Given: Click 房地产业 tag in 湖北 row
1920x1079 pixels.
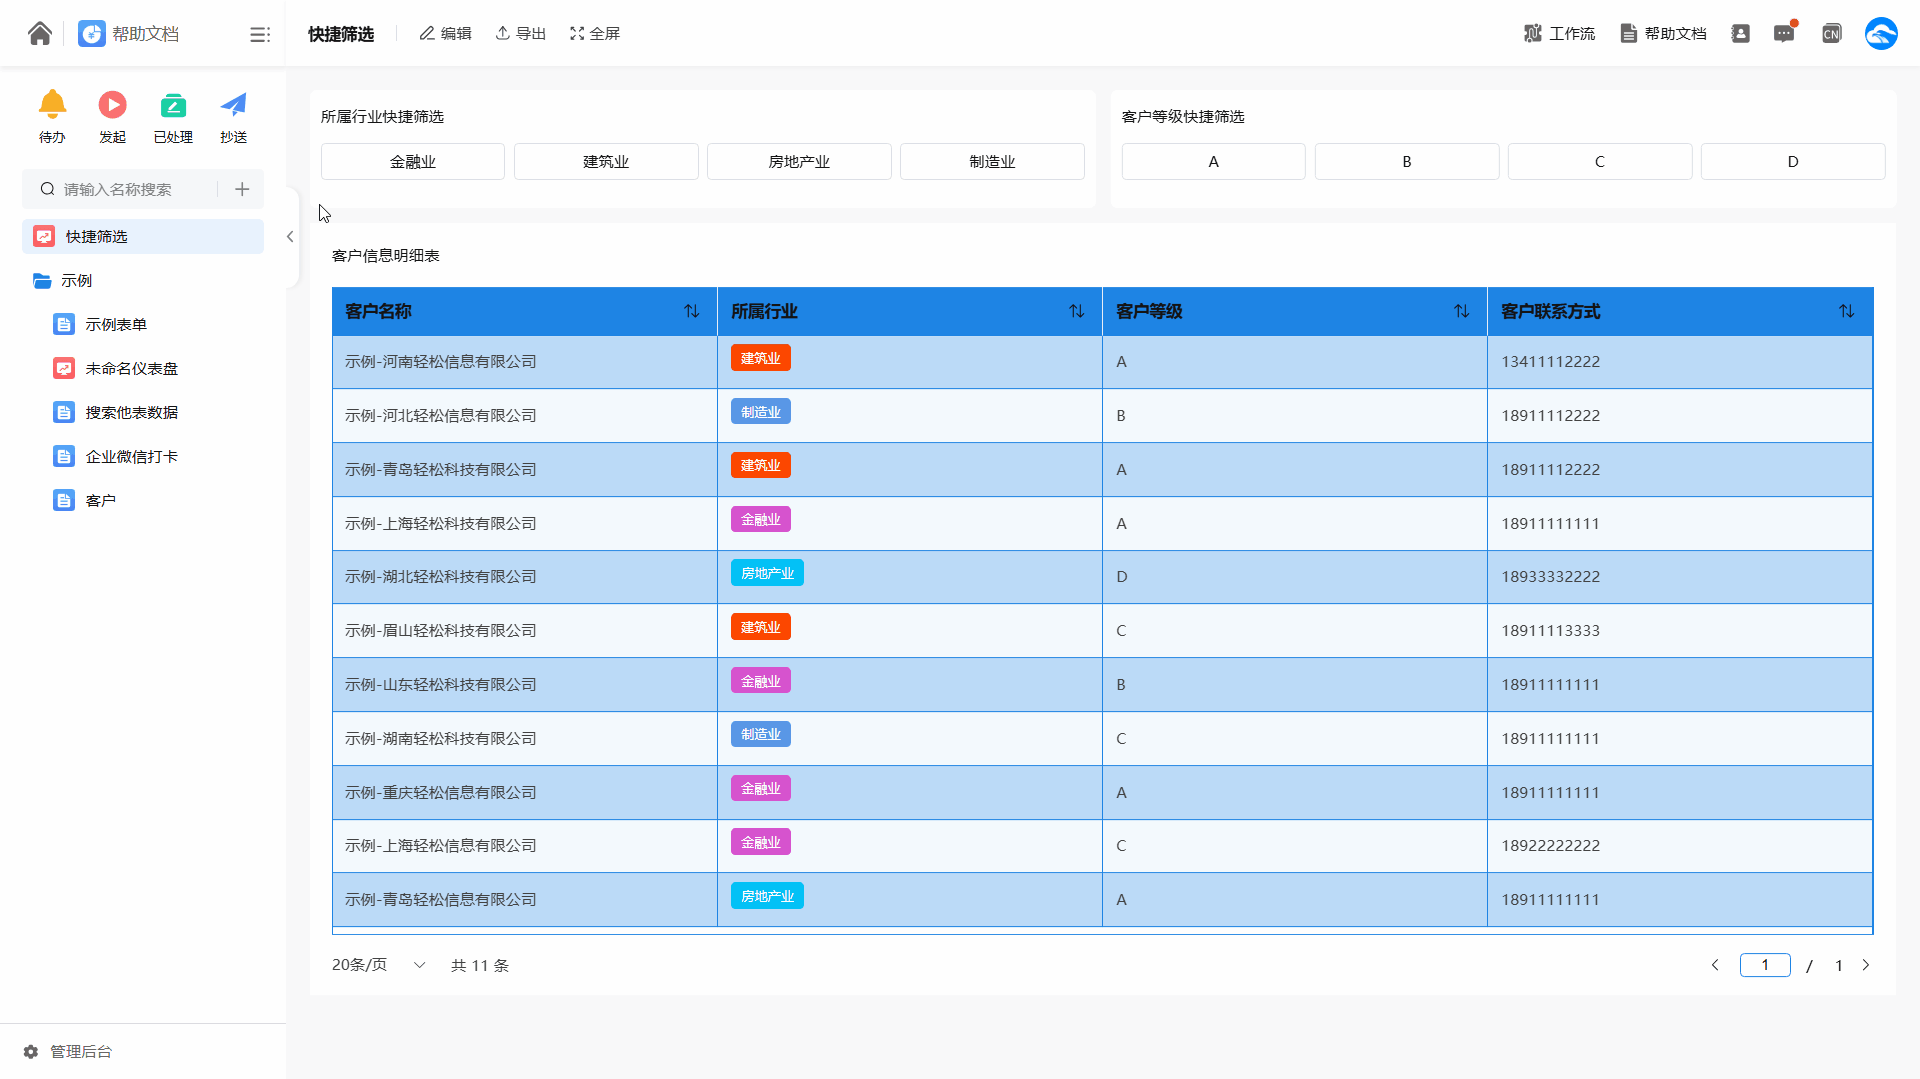Looking at the screenshot, I should [767, 573].
